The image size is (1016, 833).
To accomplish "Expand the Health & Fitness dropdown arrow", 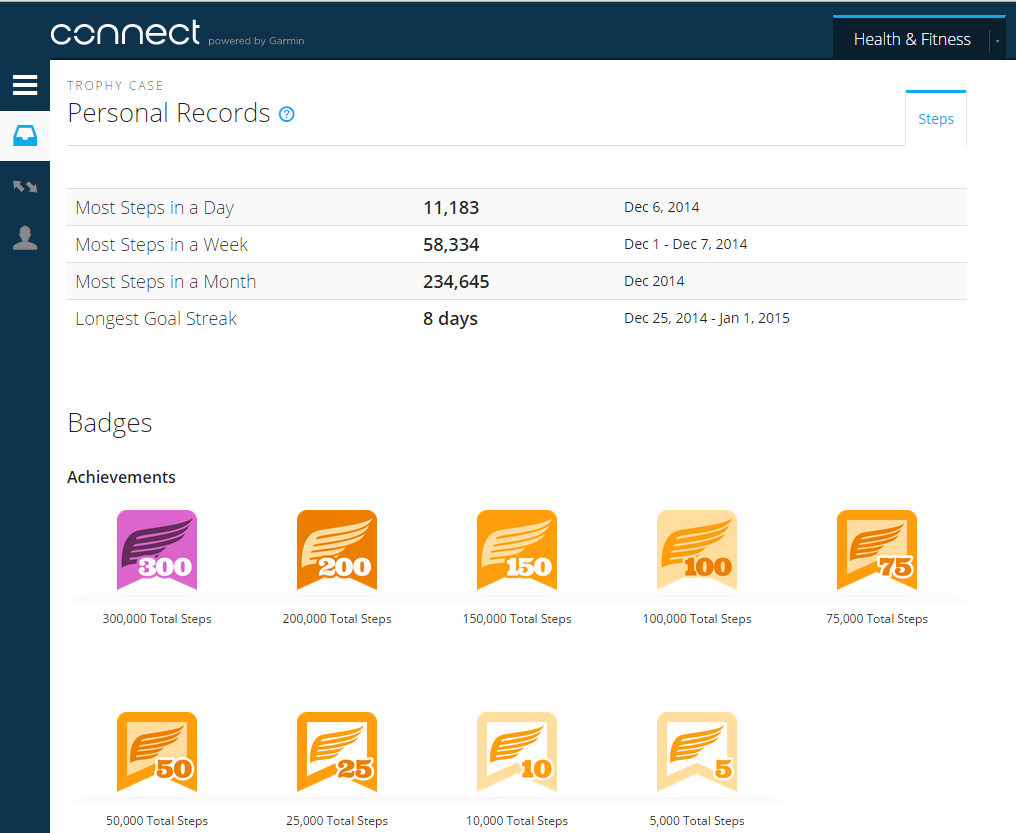I will click(997, 40).
